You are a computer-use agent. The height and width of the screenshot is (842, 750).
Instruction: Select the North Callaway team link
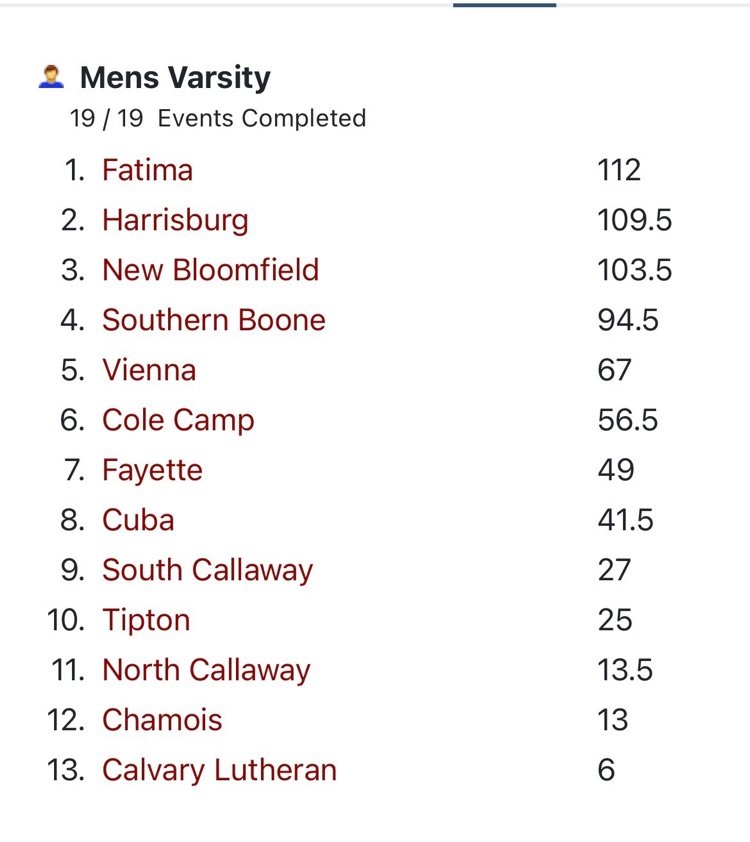[206, 670]
